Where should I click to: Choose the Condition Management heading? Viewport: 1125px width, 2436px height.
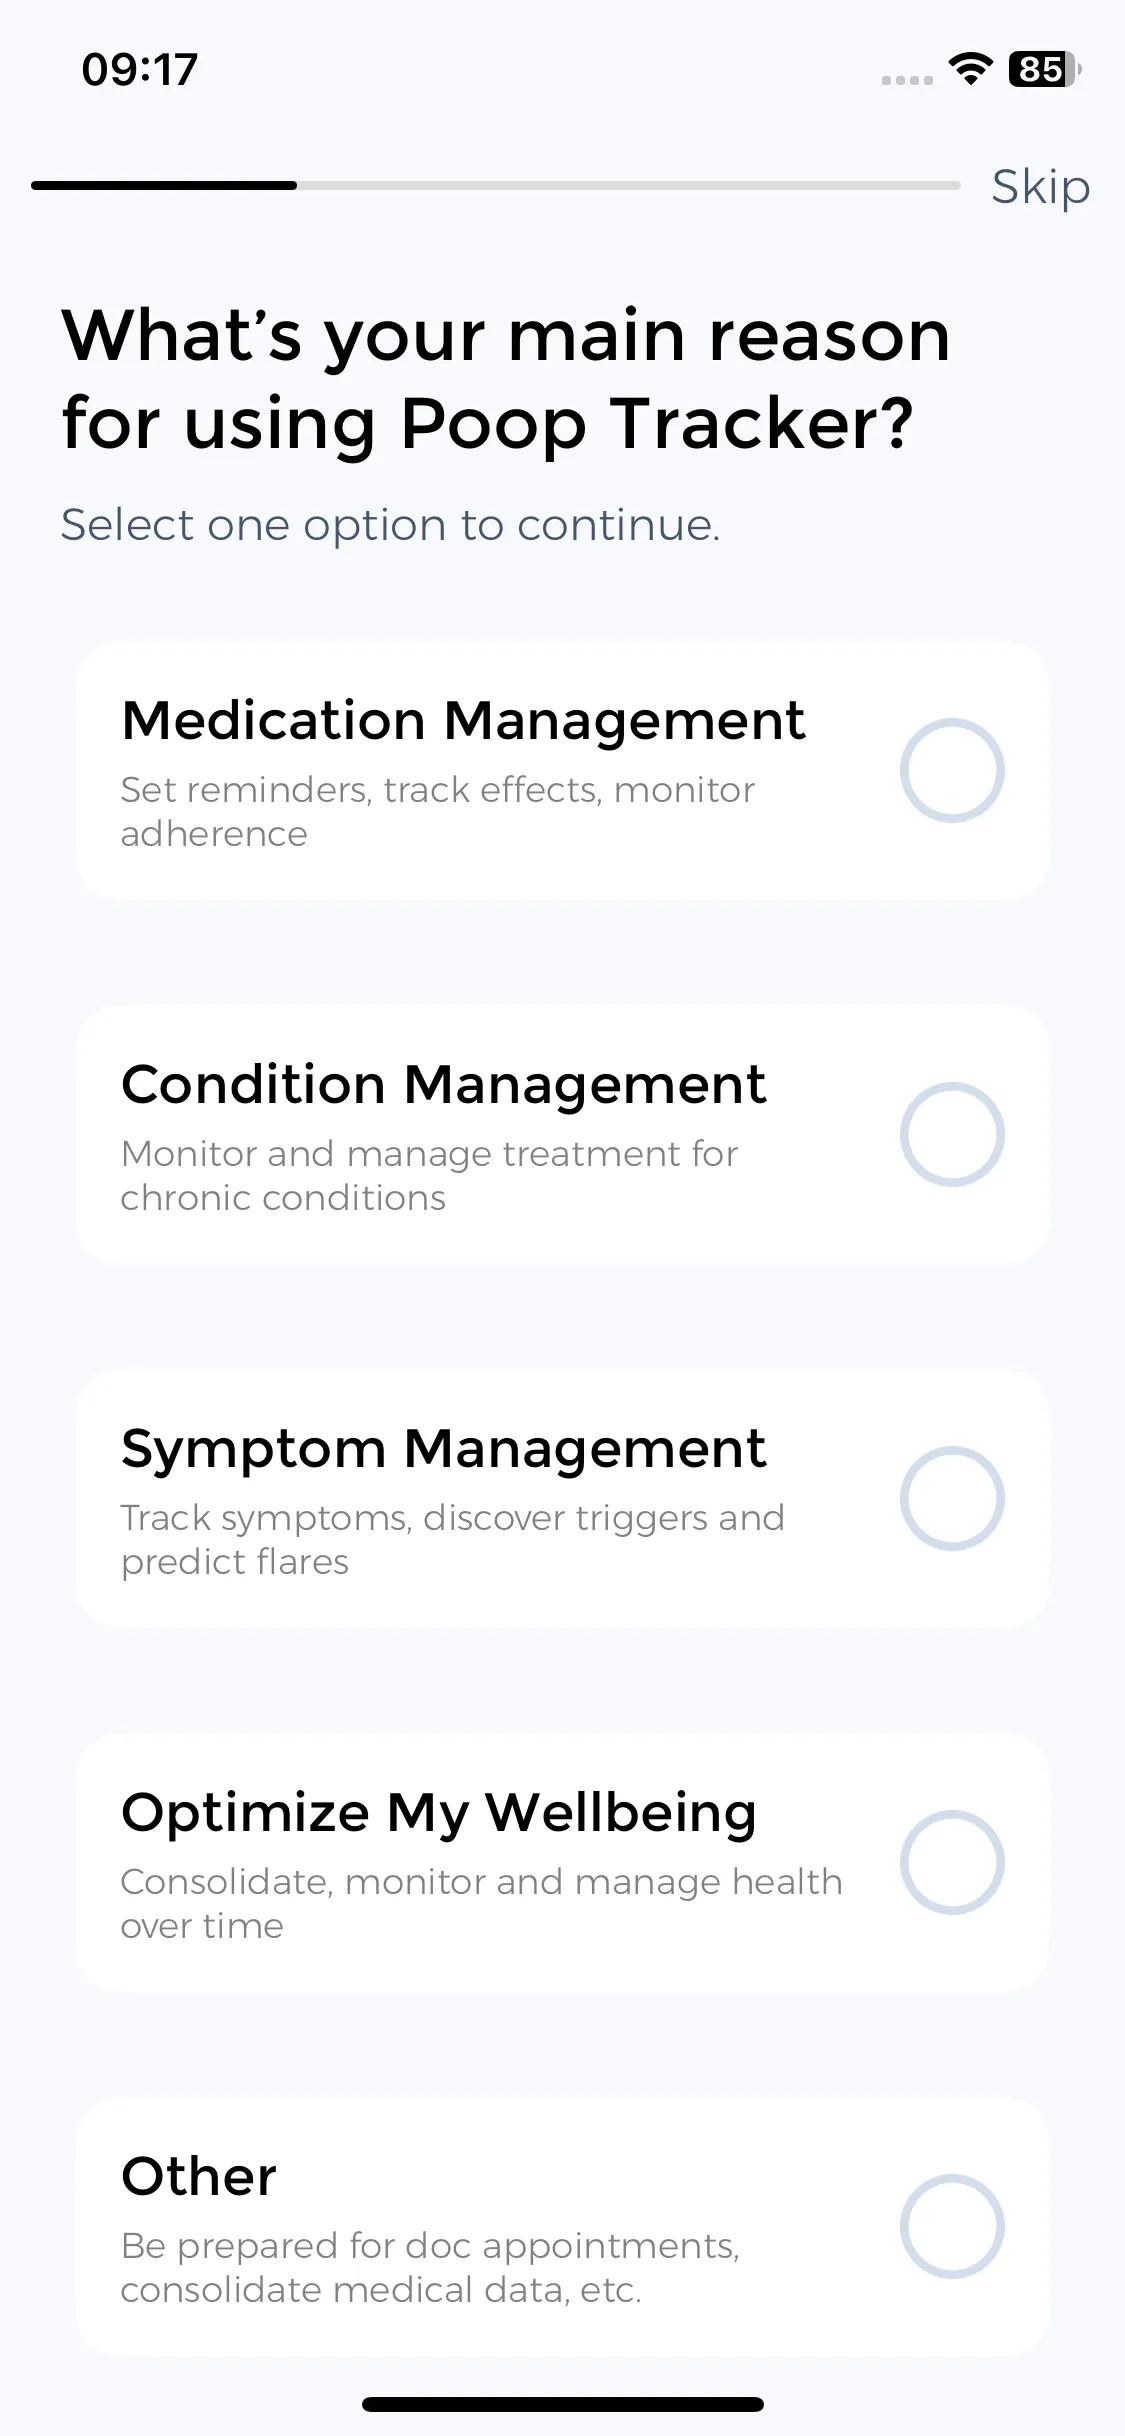pyautogui.click(x=444, y=1084)
